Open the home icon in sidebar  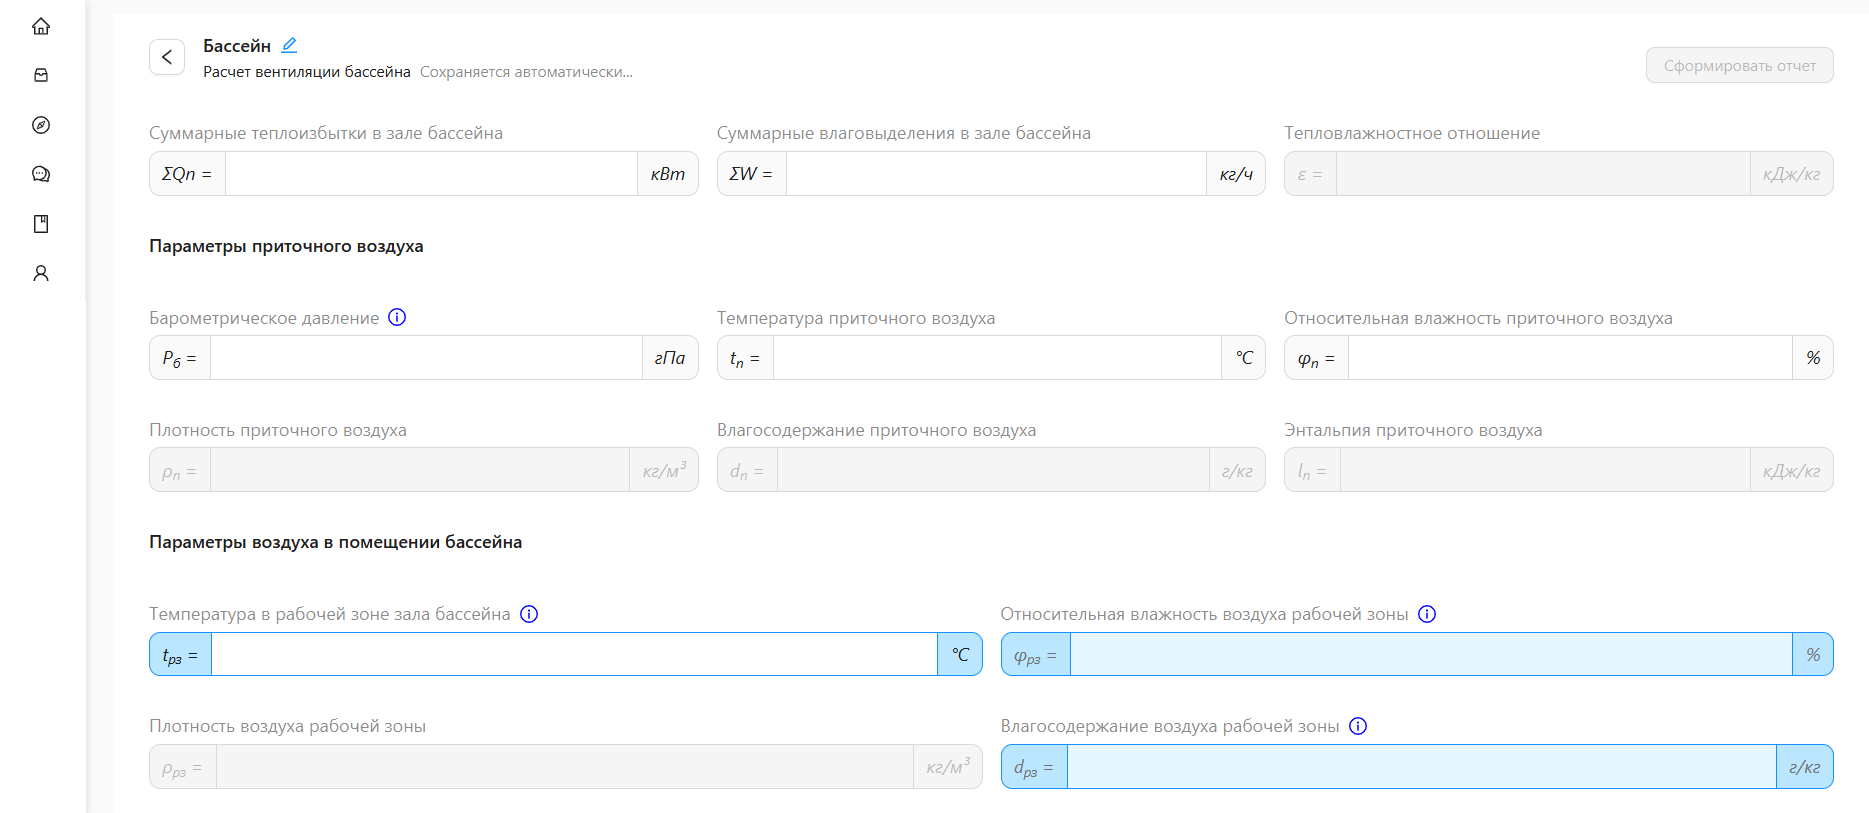(x=41, y=26)
